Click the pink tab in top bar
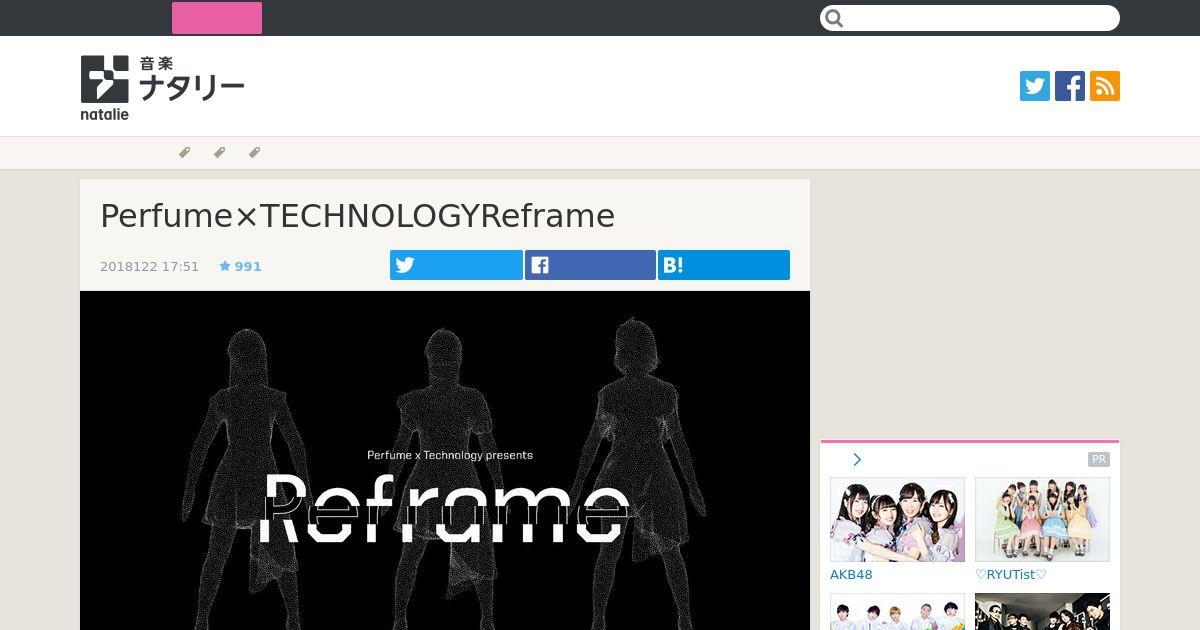 pos(217,18)
